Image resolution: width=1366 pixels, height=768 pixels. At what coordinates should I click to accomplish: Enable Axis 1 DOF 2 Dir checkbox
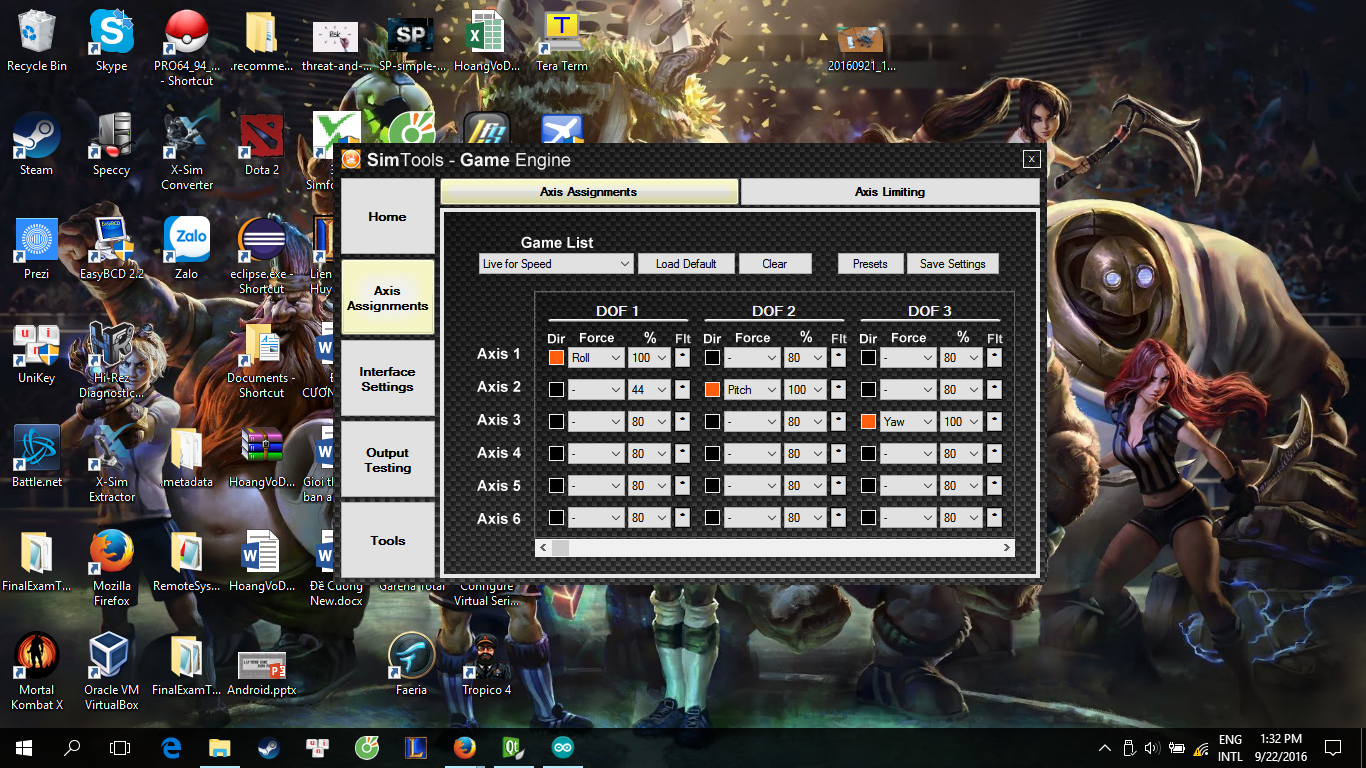click(712, 357)
